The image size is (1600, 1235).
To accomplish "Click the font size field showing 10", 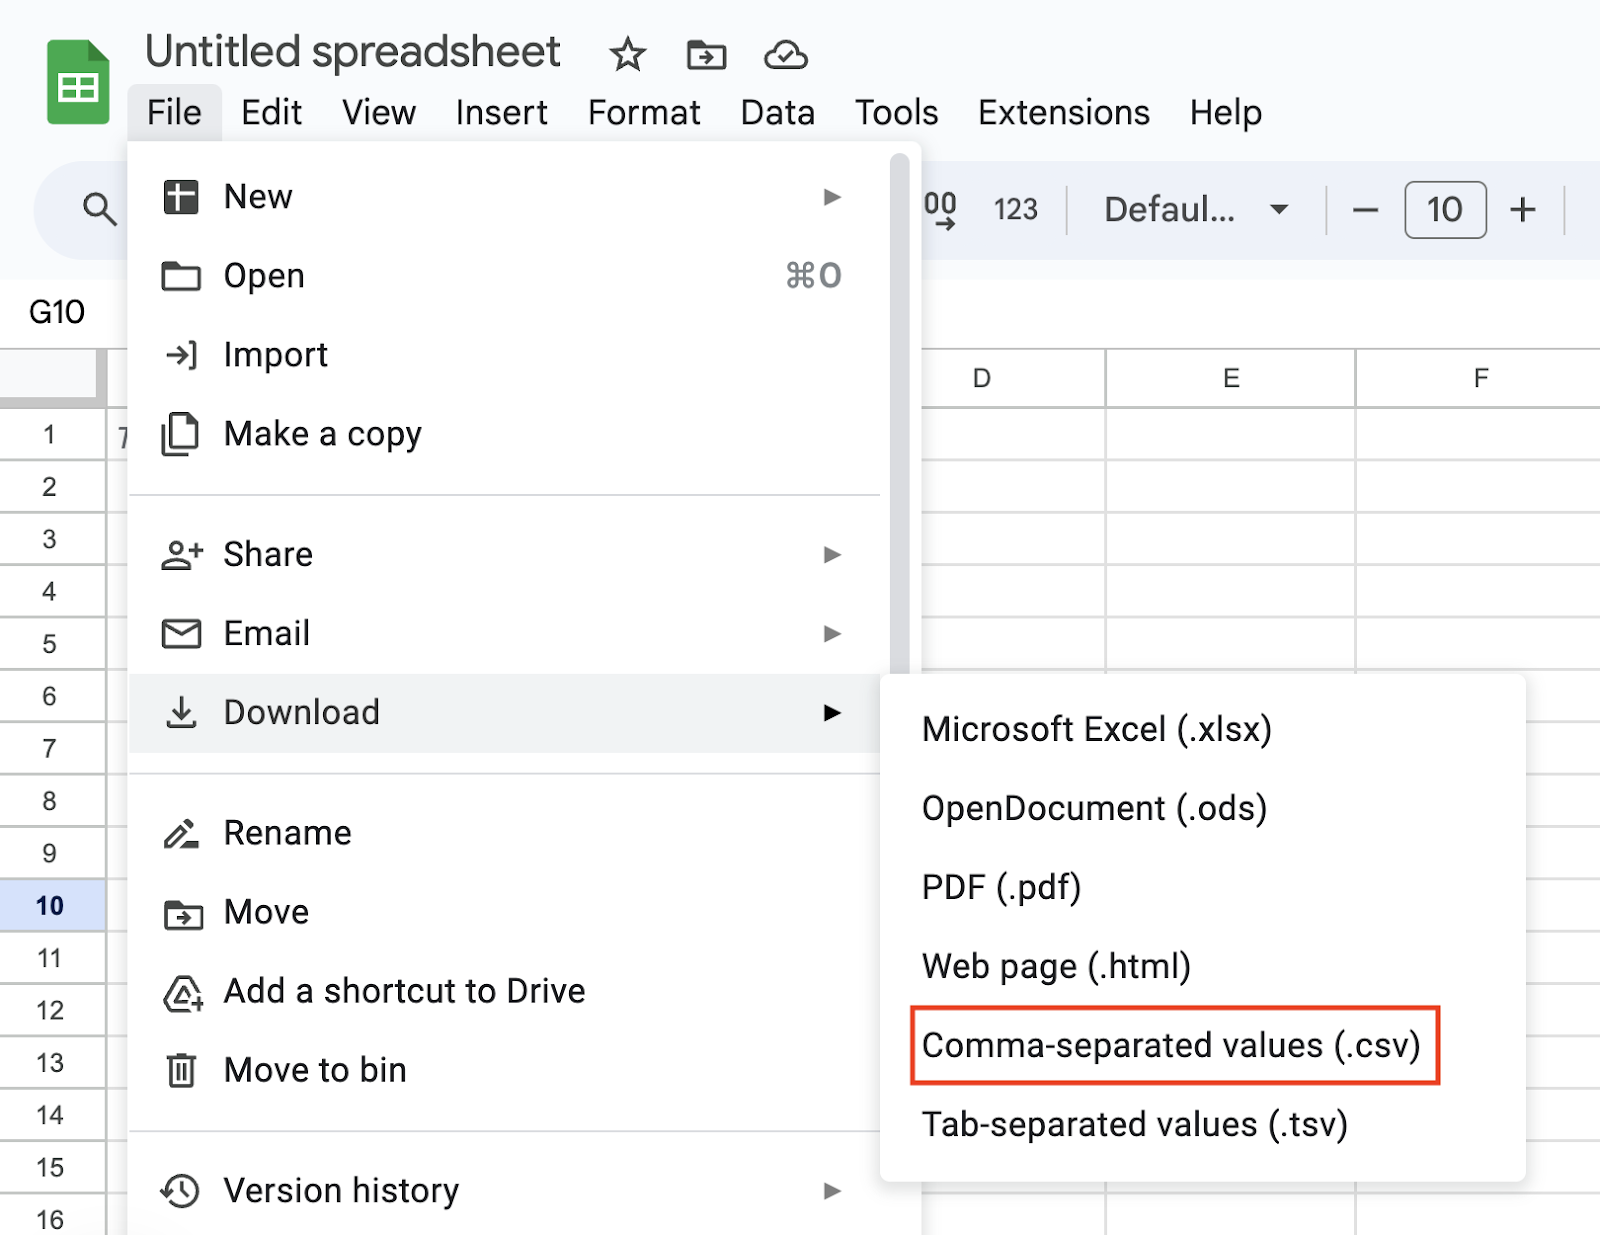I will pos(1445,209).
